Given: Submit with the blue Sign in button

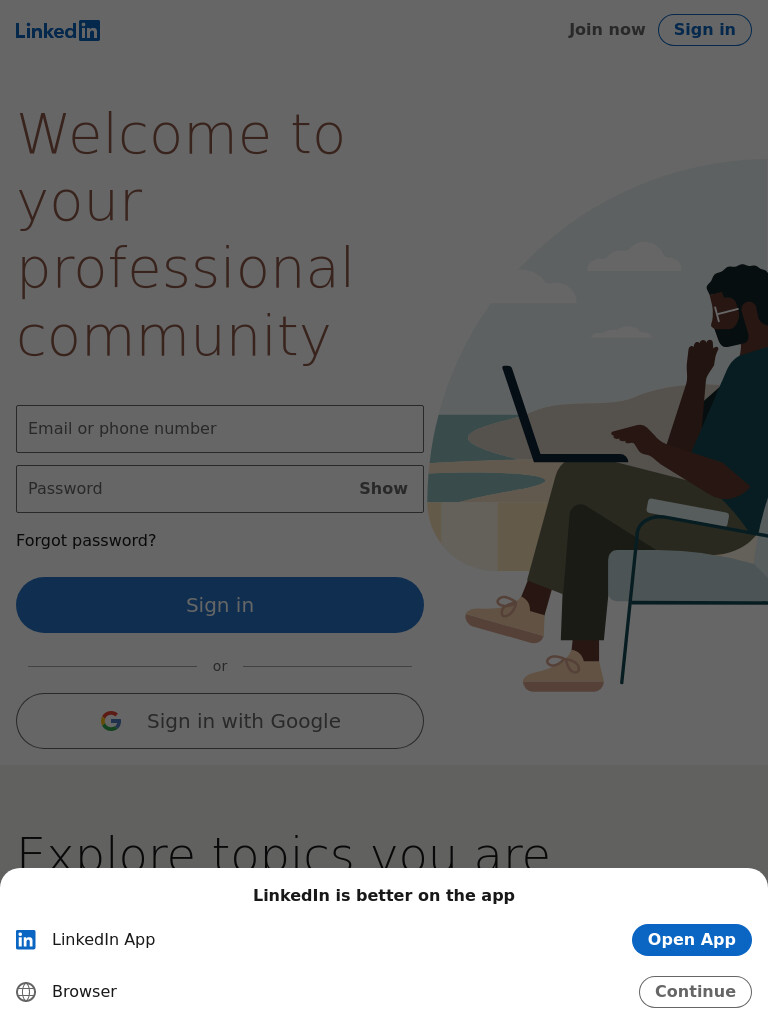Looking at the screenshot, I should tap(220, 605).
